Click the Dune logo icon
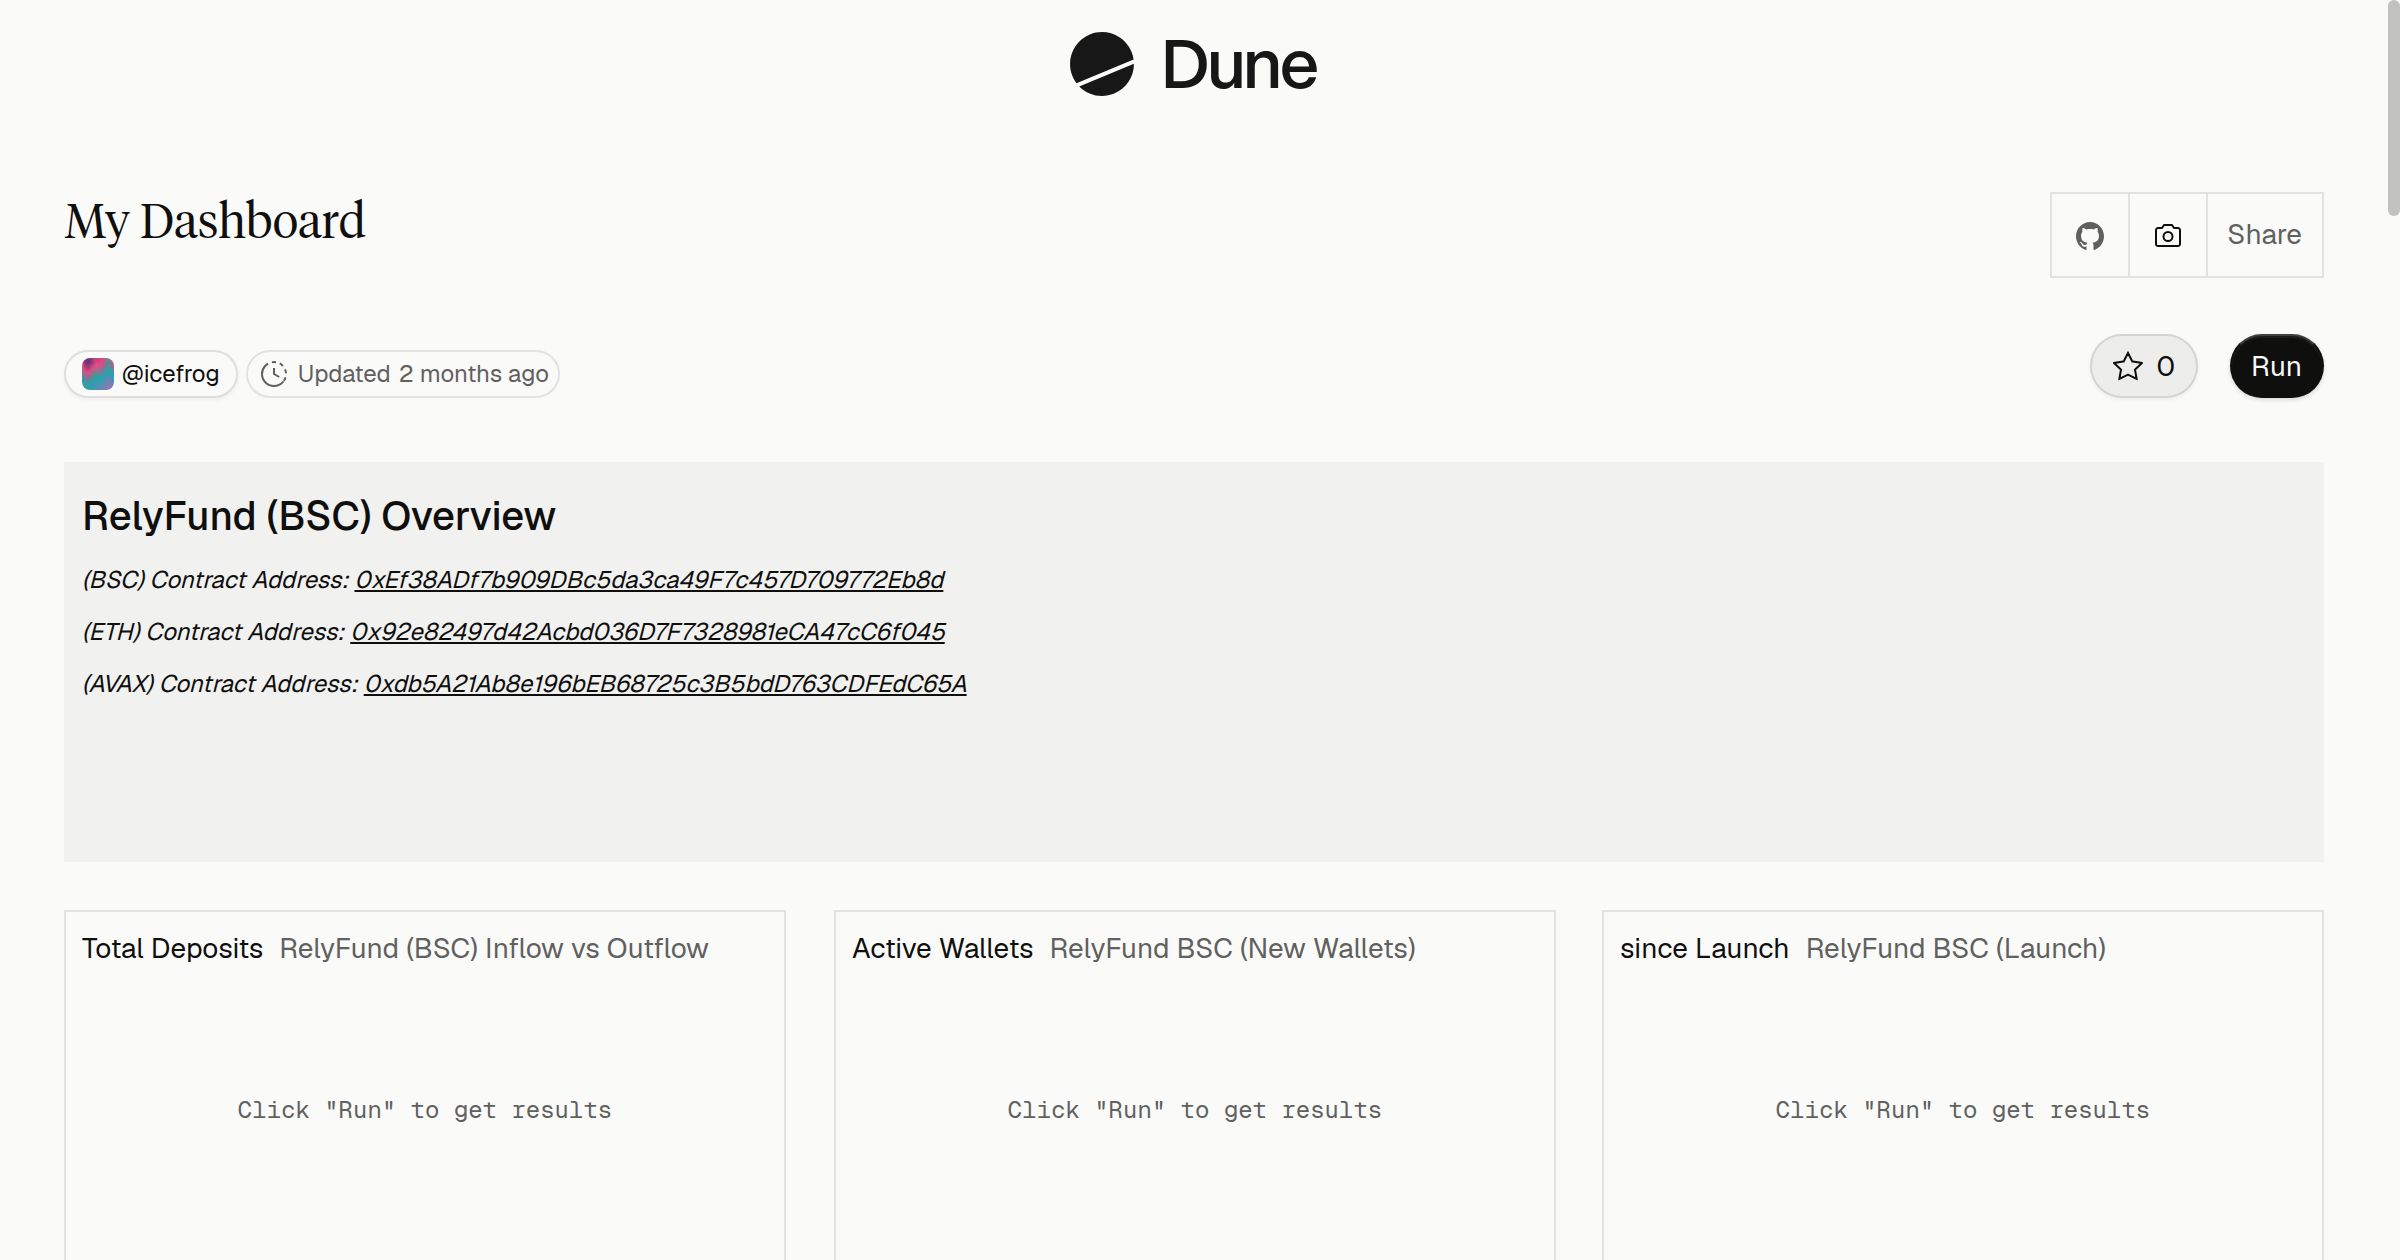Viewport: 2400px width, 1260px height. point(1101,64)
